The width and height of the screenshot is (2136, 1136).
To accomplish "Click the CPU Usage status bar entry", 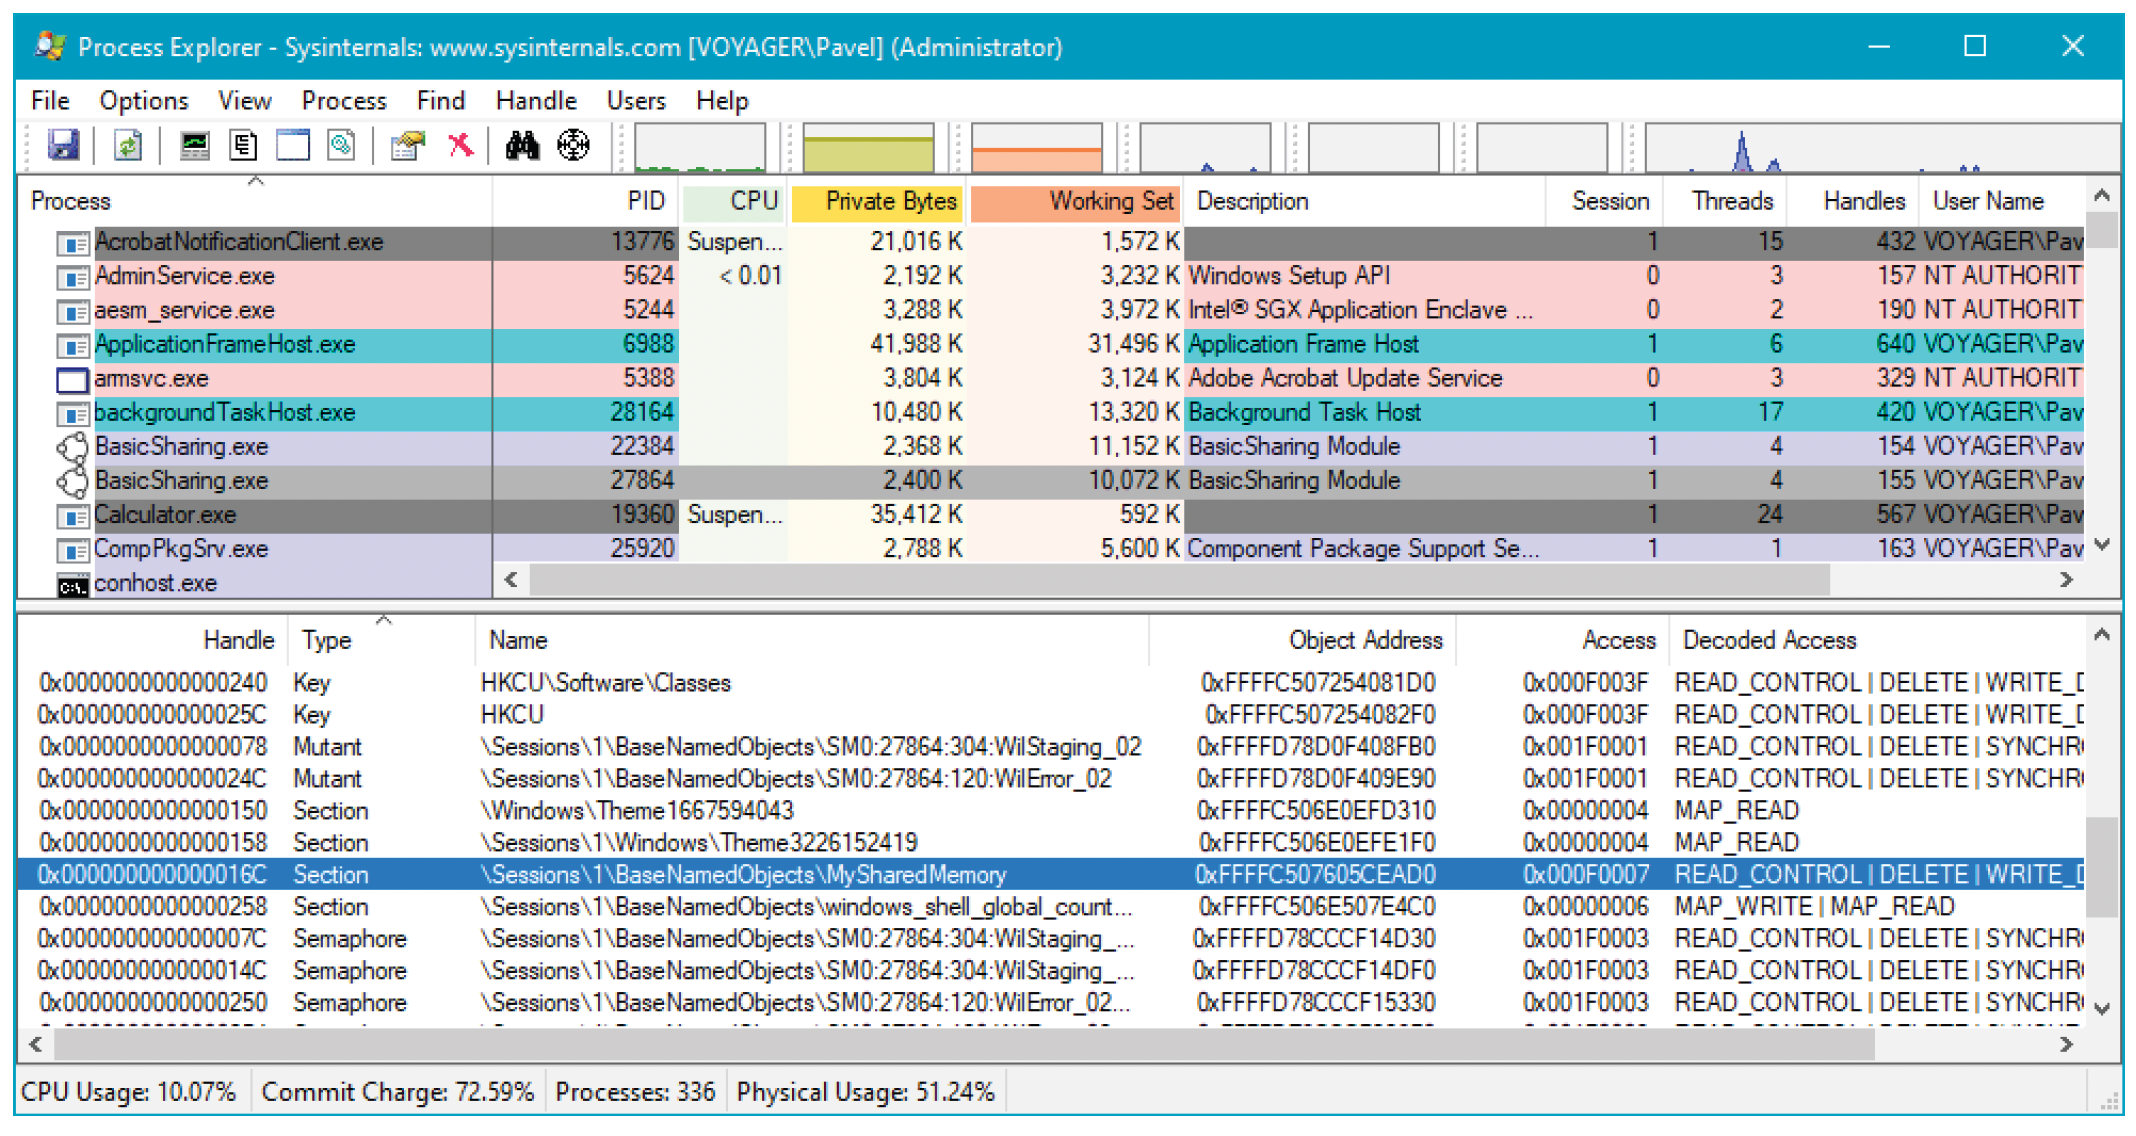I will [129, 1093].
